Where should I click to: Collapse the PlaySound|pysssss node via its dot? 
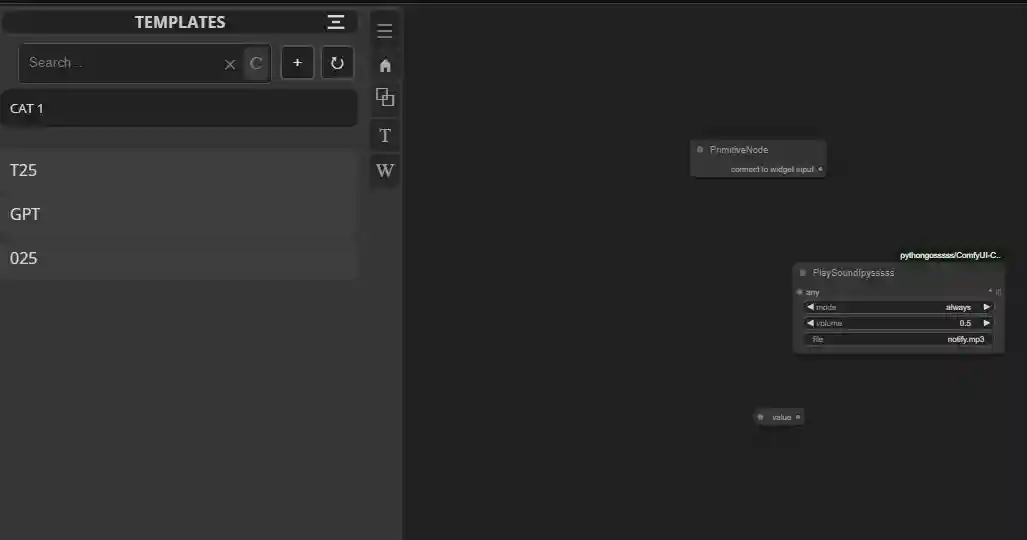pyautogui.click(x=803, y=273)
